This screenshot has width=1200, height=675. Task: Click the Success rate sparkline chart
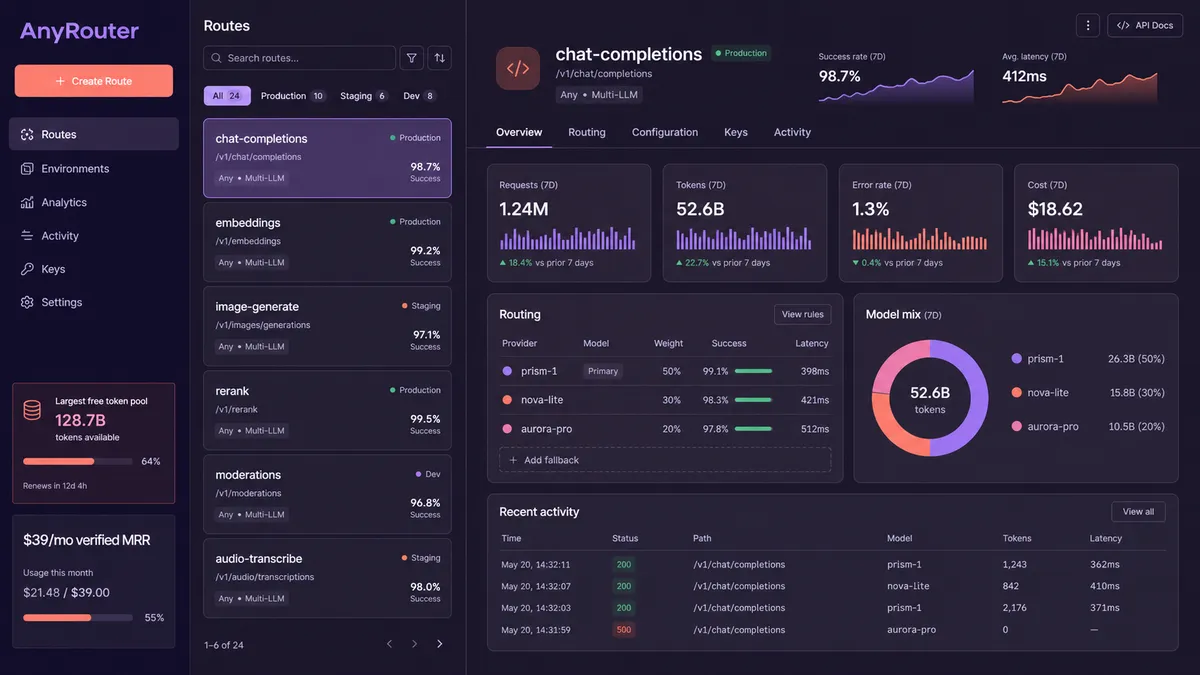[x=896, y=87]
